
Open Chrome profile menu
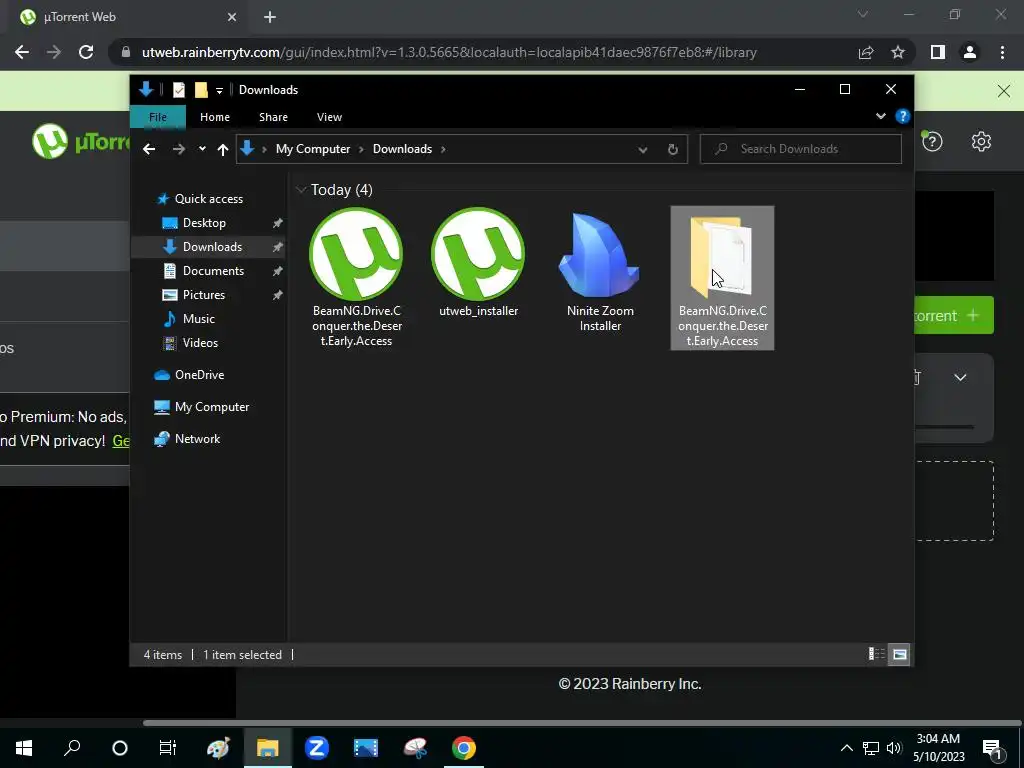coord(970,52)
